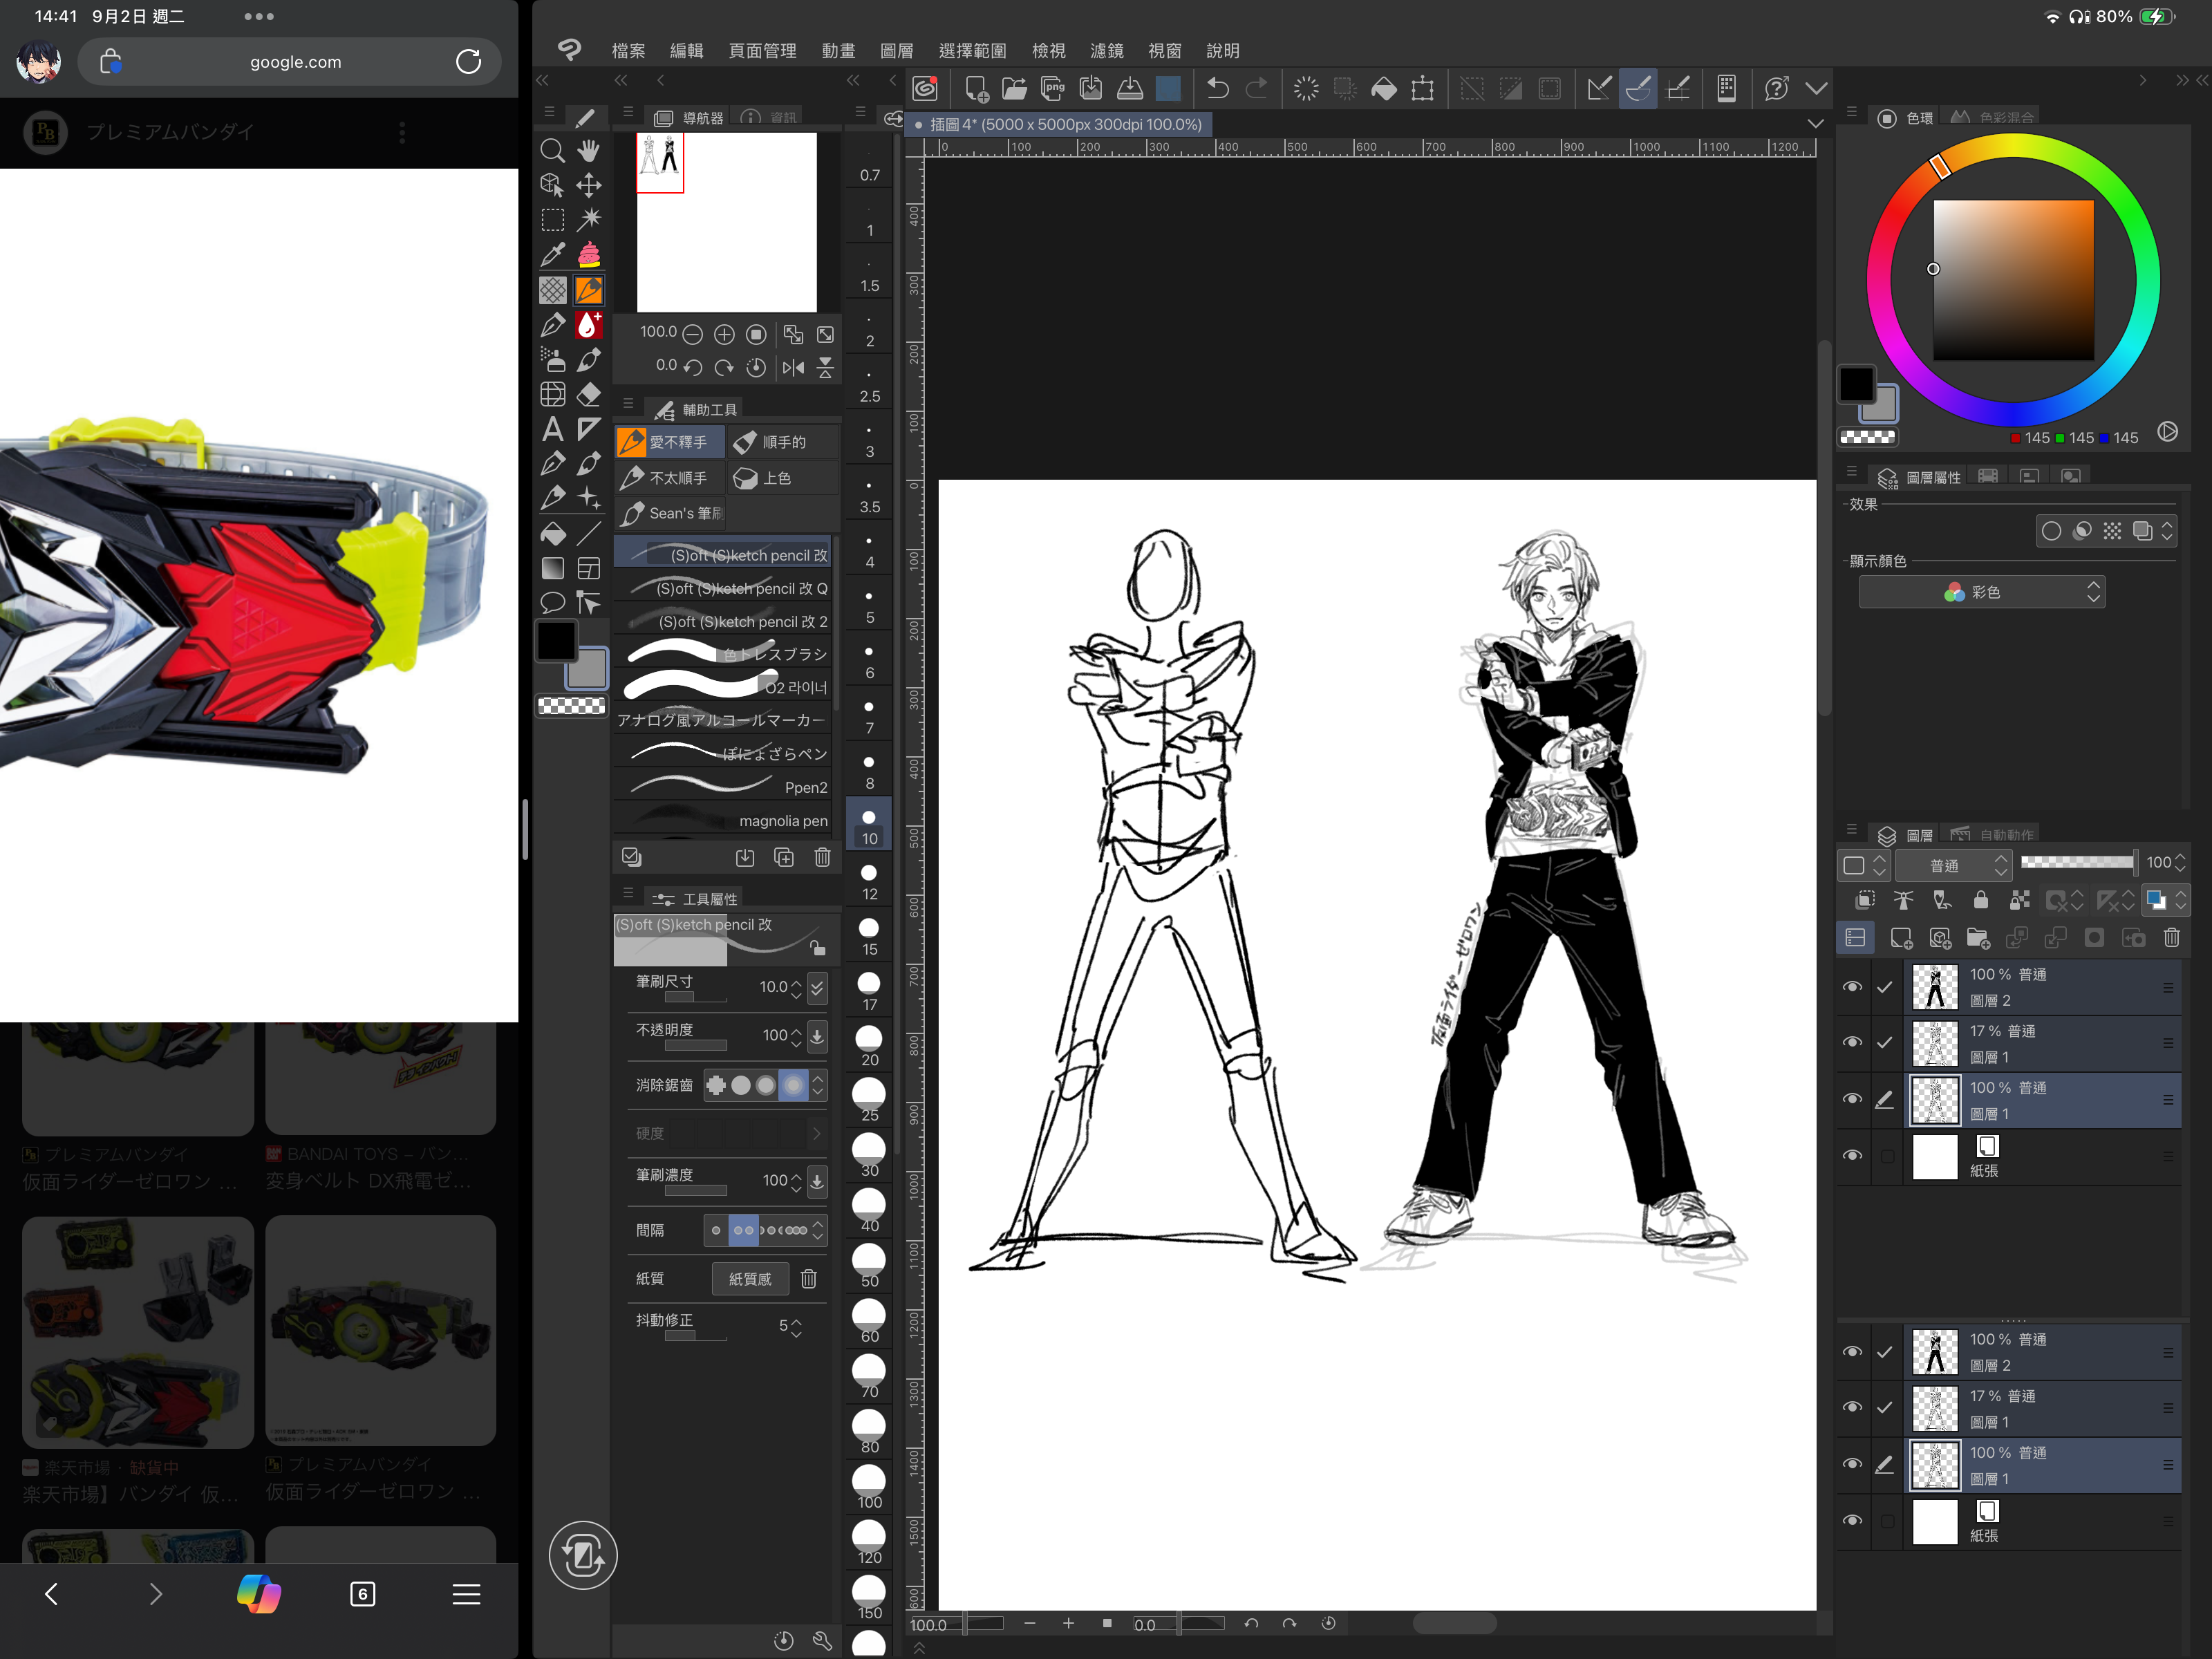Screen dimensions: 2212x1659
Task: Delete sub tool trash icon
Action: (x=822, y=857)
